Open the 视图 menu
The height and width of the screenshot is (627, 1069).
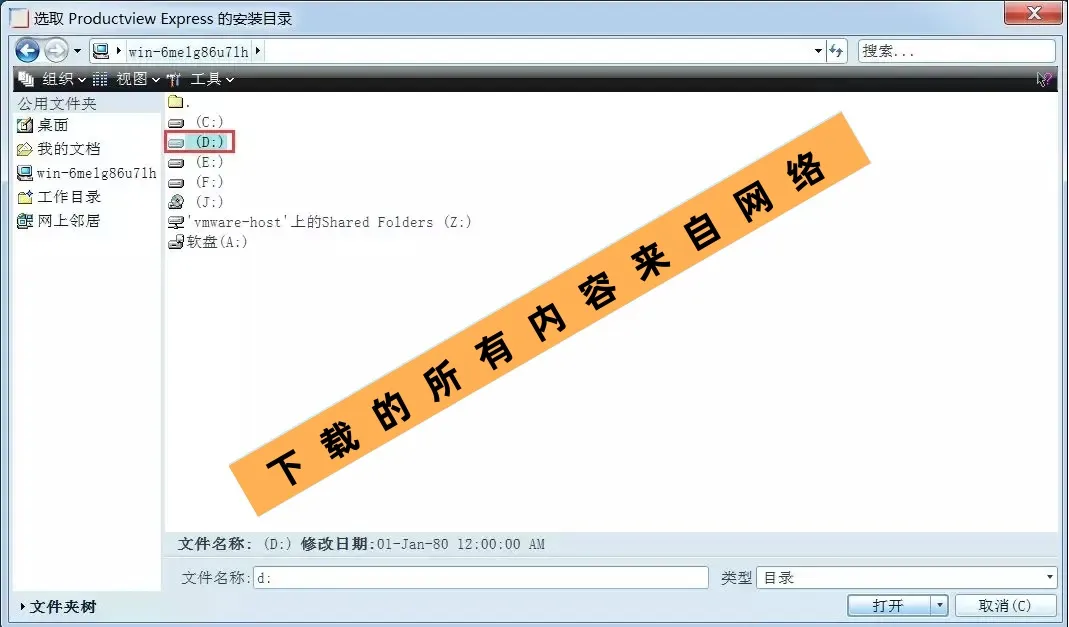(x=138, y=80)
